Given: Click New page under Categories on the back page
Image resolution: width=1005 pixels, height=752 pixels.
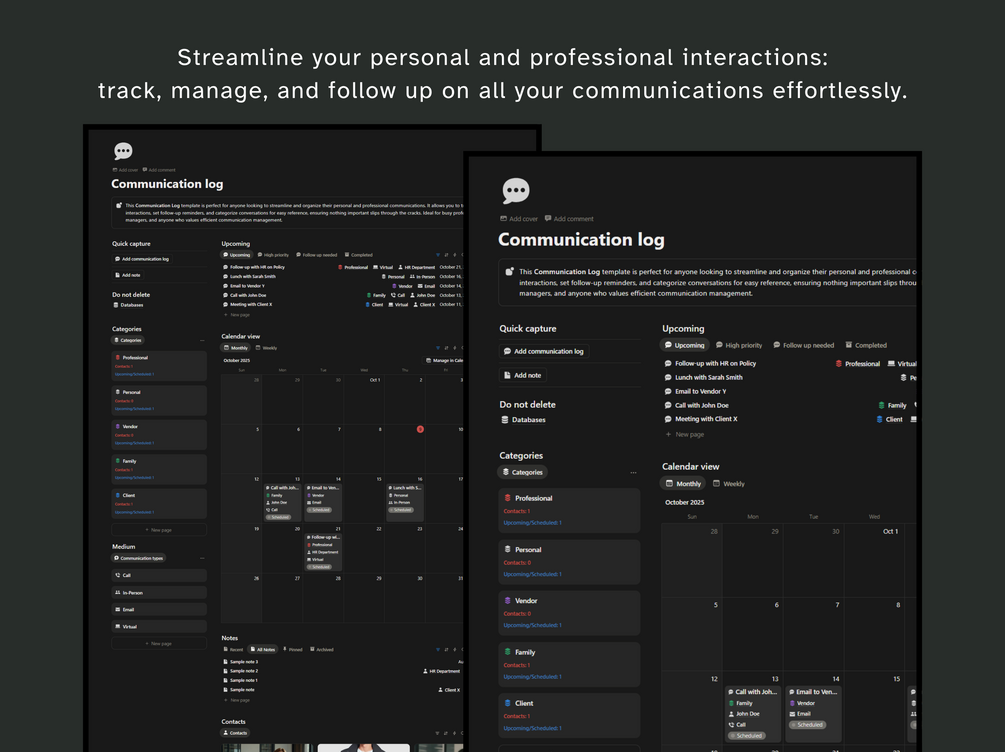Looking at the screenshot, I should click(x=159, y=530).
